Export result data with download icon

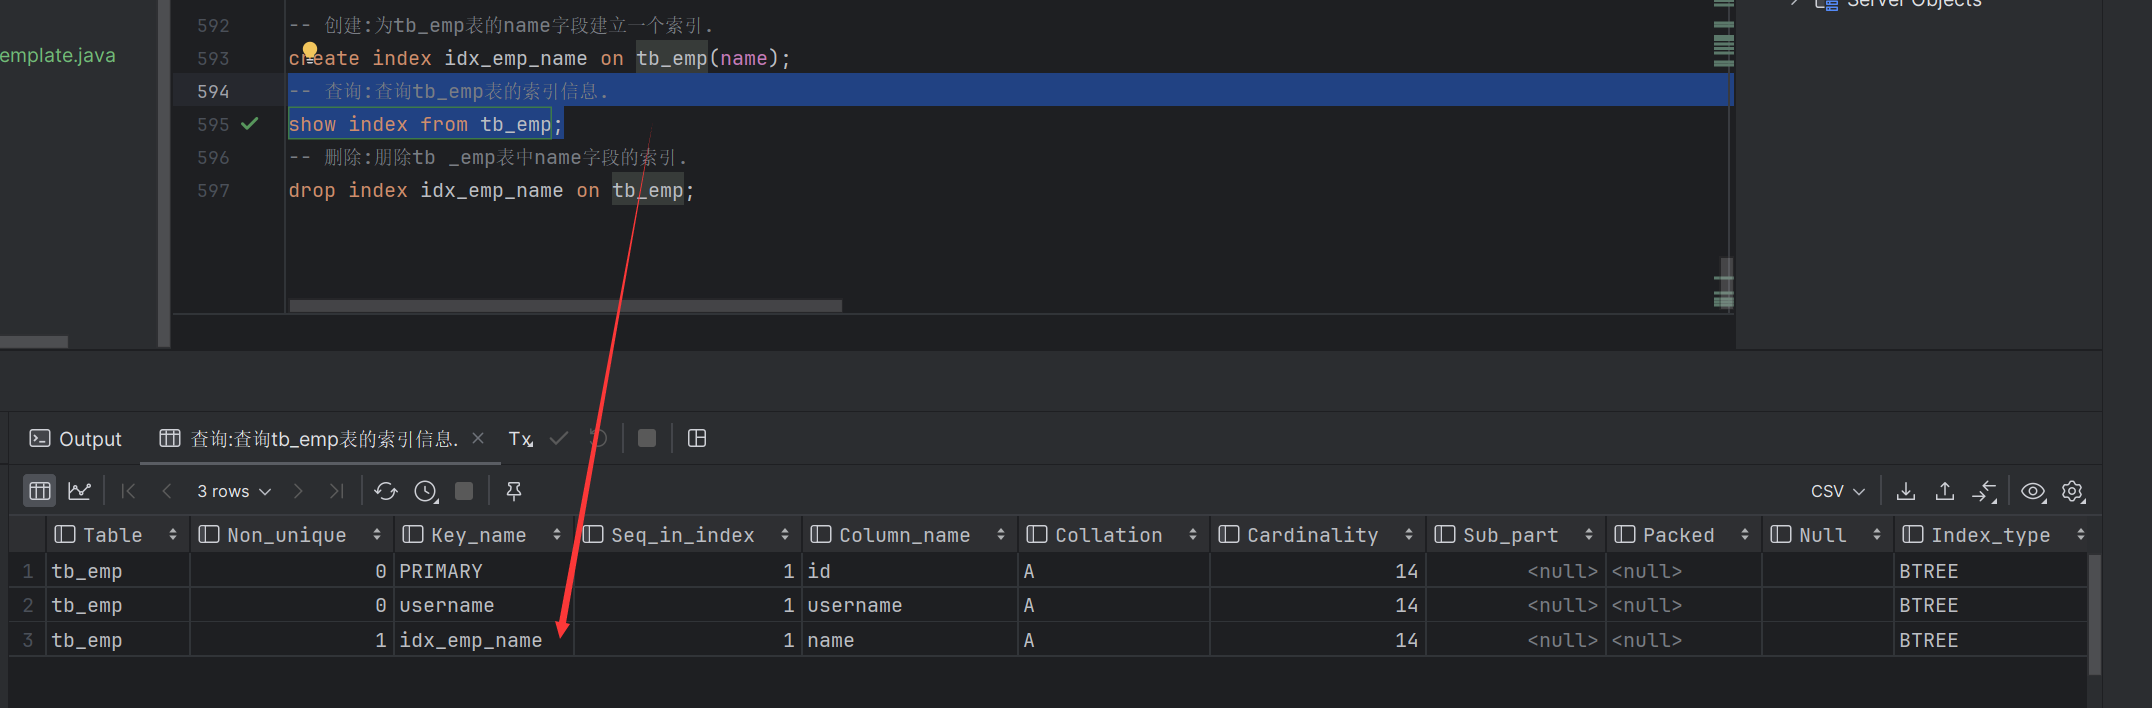pyautogui.click(x=1906, y=491)
